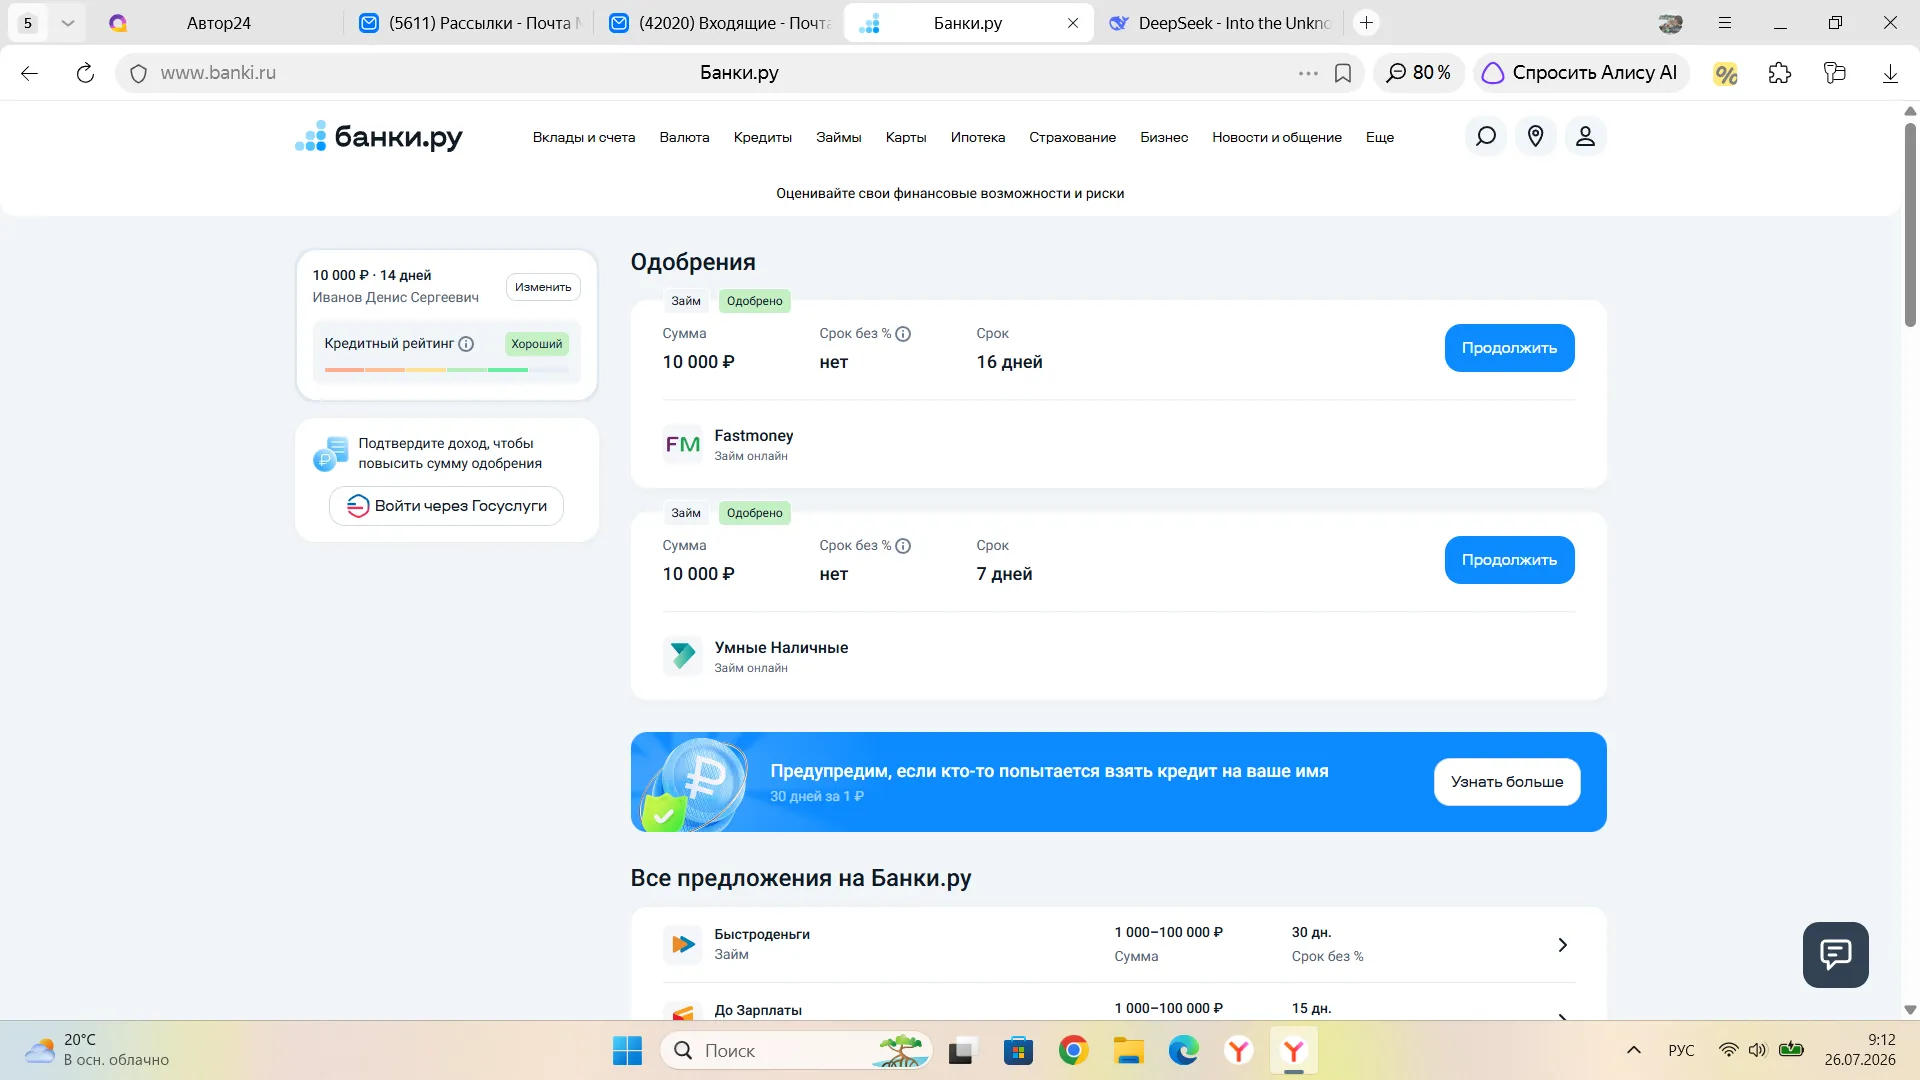Click the Банки.ру logo
The height and width of the screenshot is (1080, 1920).
tap(379, 137)
